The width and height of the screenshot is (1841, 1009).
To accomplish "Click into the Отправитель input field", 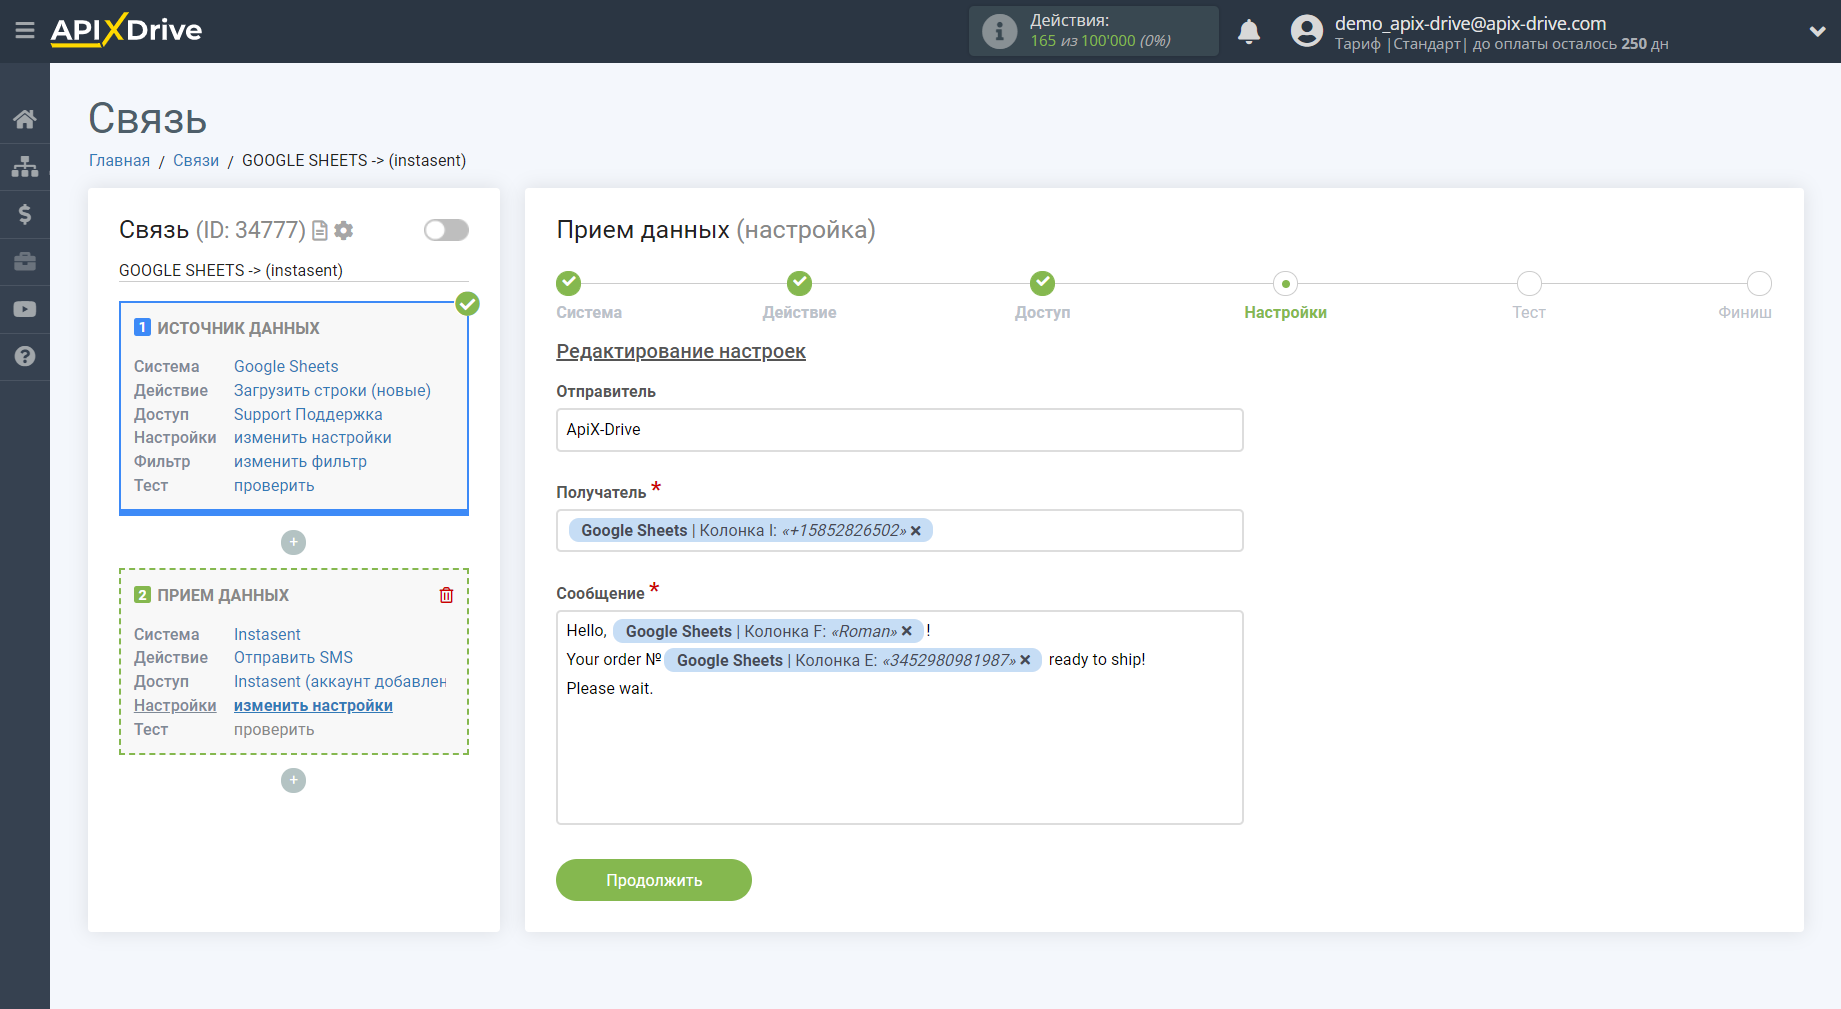I will (x=900, y=430).
